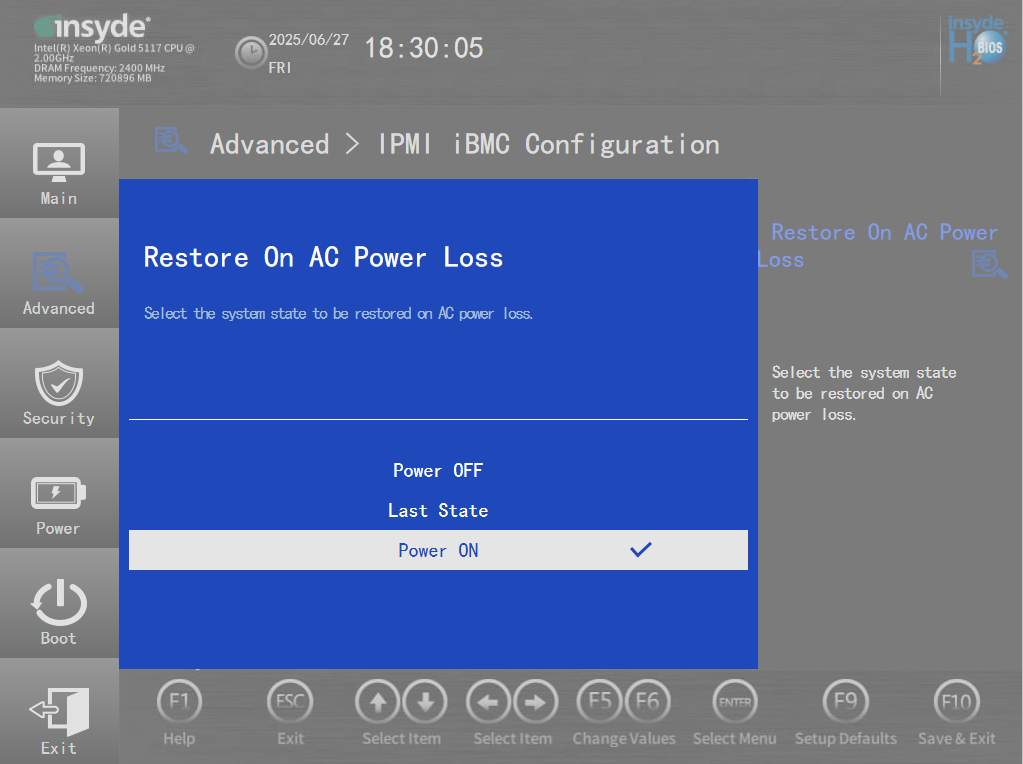
Task: Open the Security shield icon
Action: tap(58, 382)
